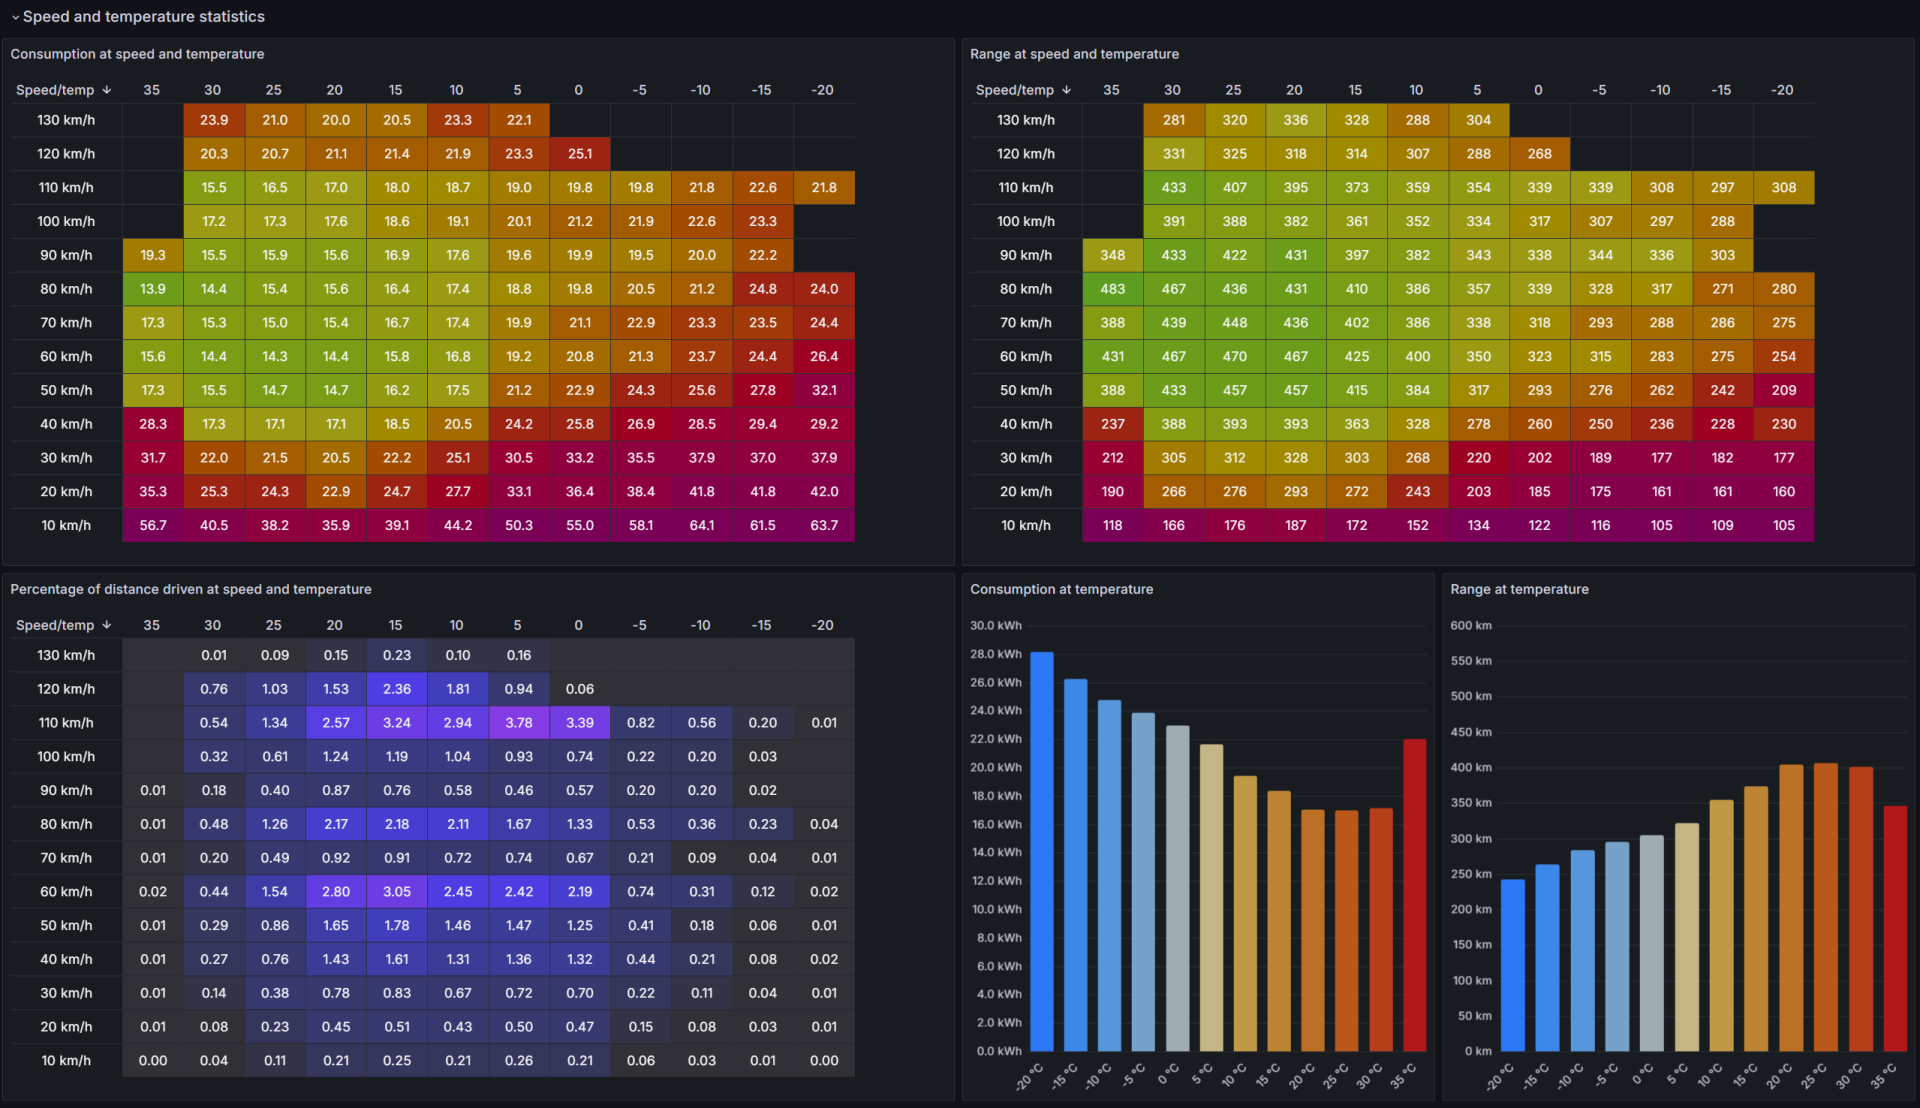
Task: Open Range at speed and temperature panel title
Action: click(x=1074, y=54)
